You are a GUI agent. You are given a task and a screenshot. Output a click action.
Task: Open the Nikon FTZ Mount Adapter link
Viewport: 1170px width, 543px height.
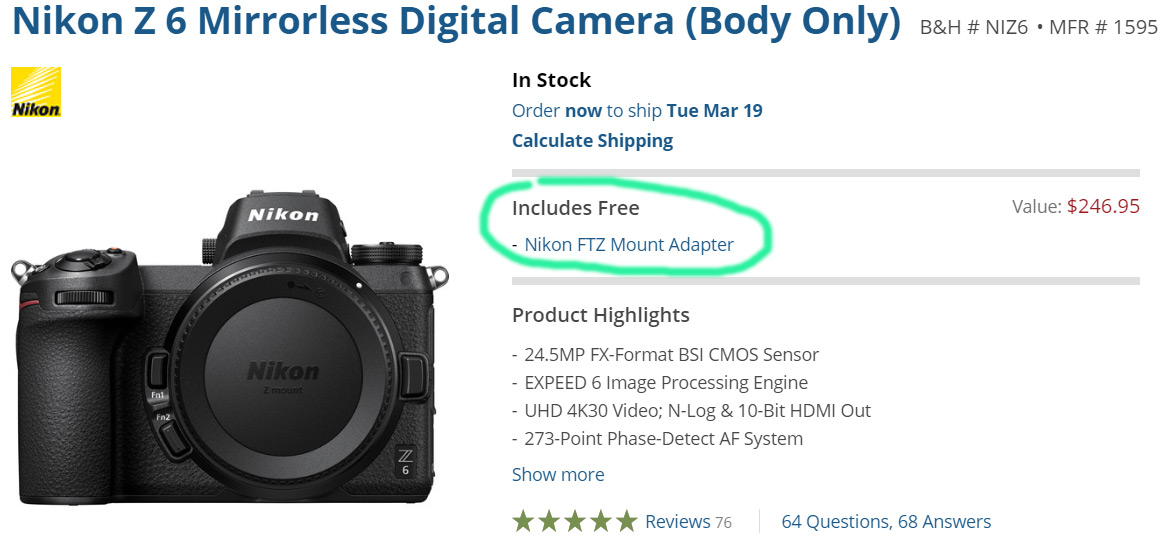coord(629,245)
